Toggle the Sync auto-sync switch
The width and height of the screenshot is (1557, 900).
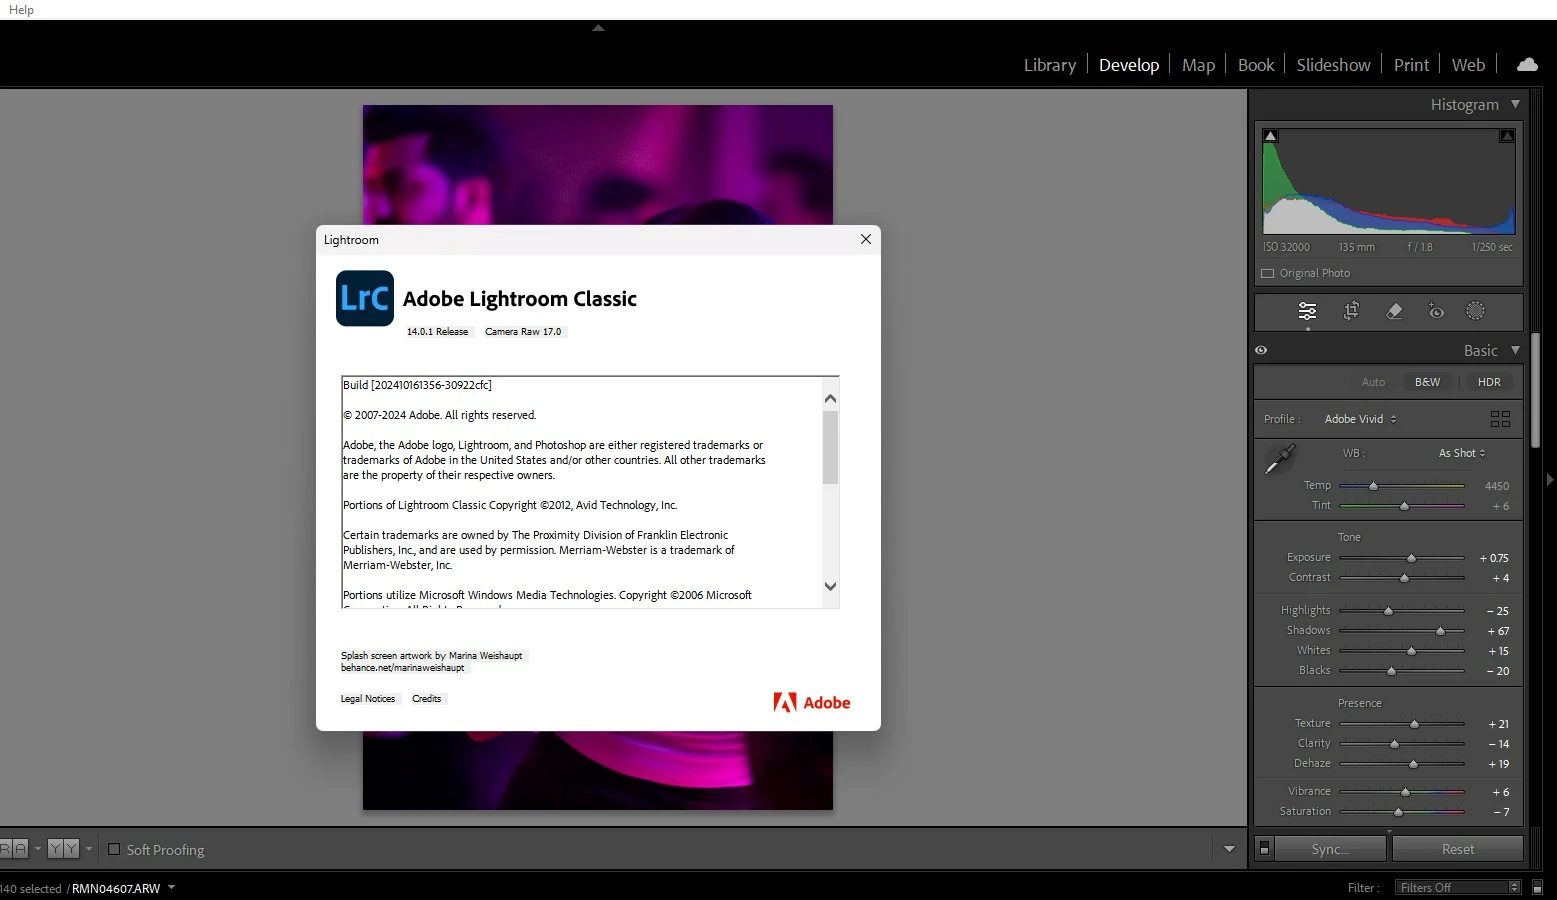[x=1264, y=849]
